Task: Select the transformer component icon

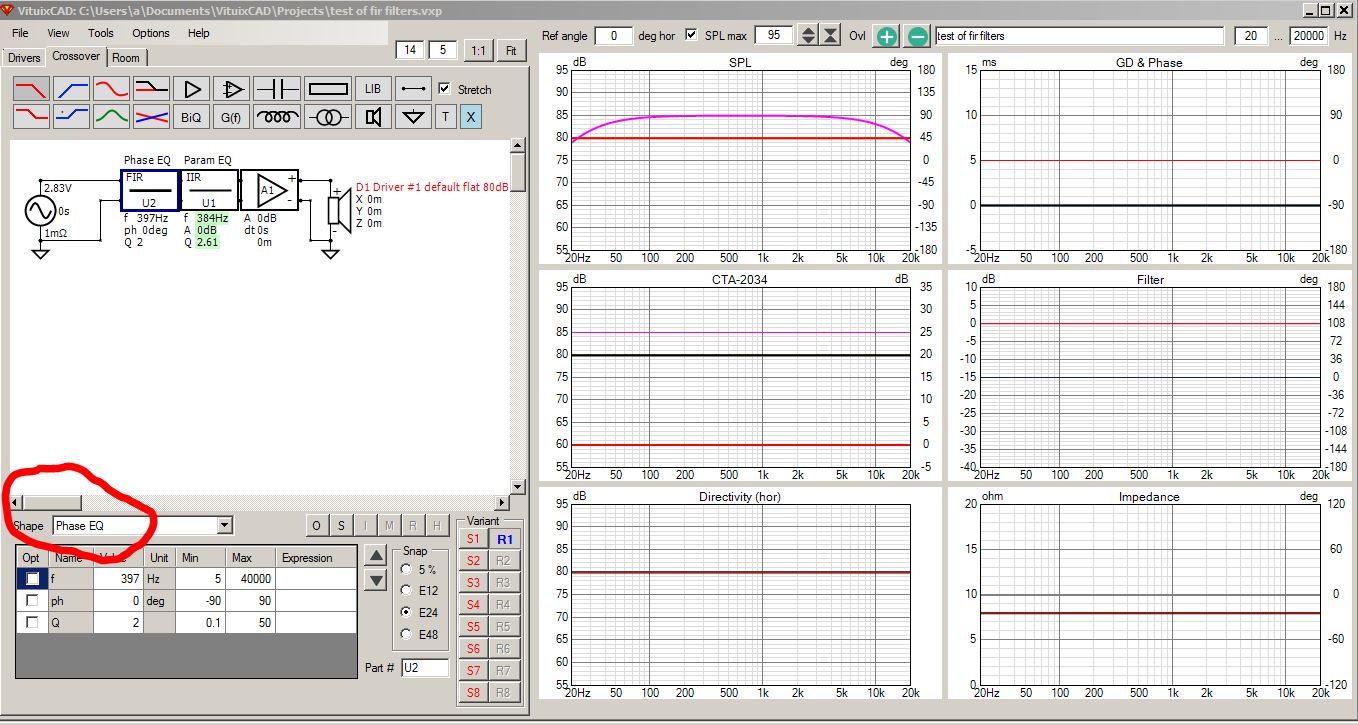Action: [328, 117]
